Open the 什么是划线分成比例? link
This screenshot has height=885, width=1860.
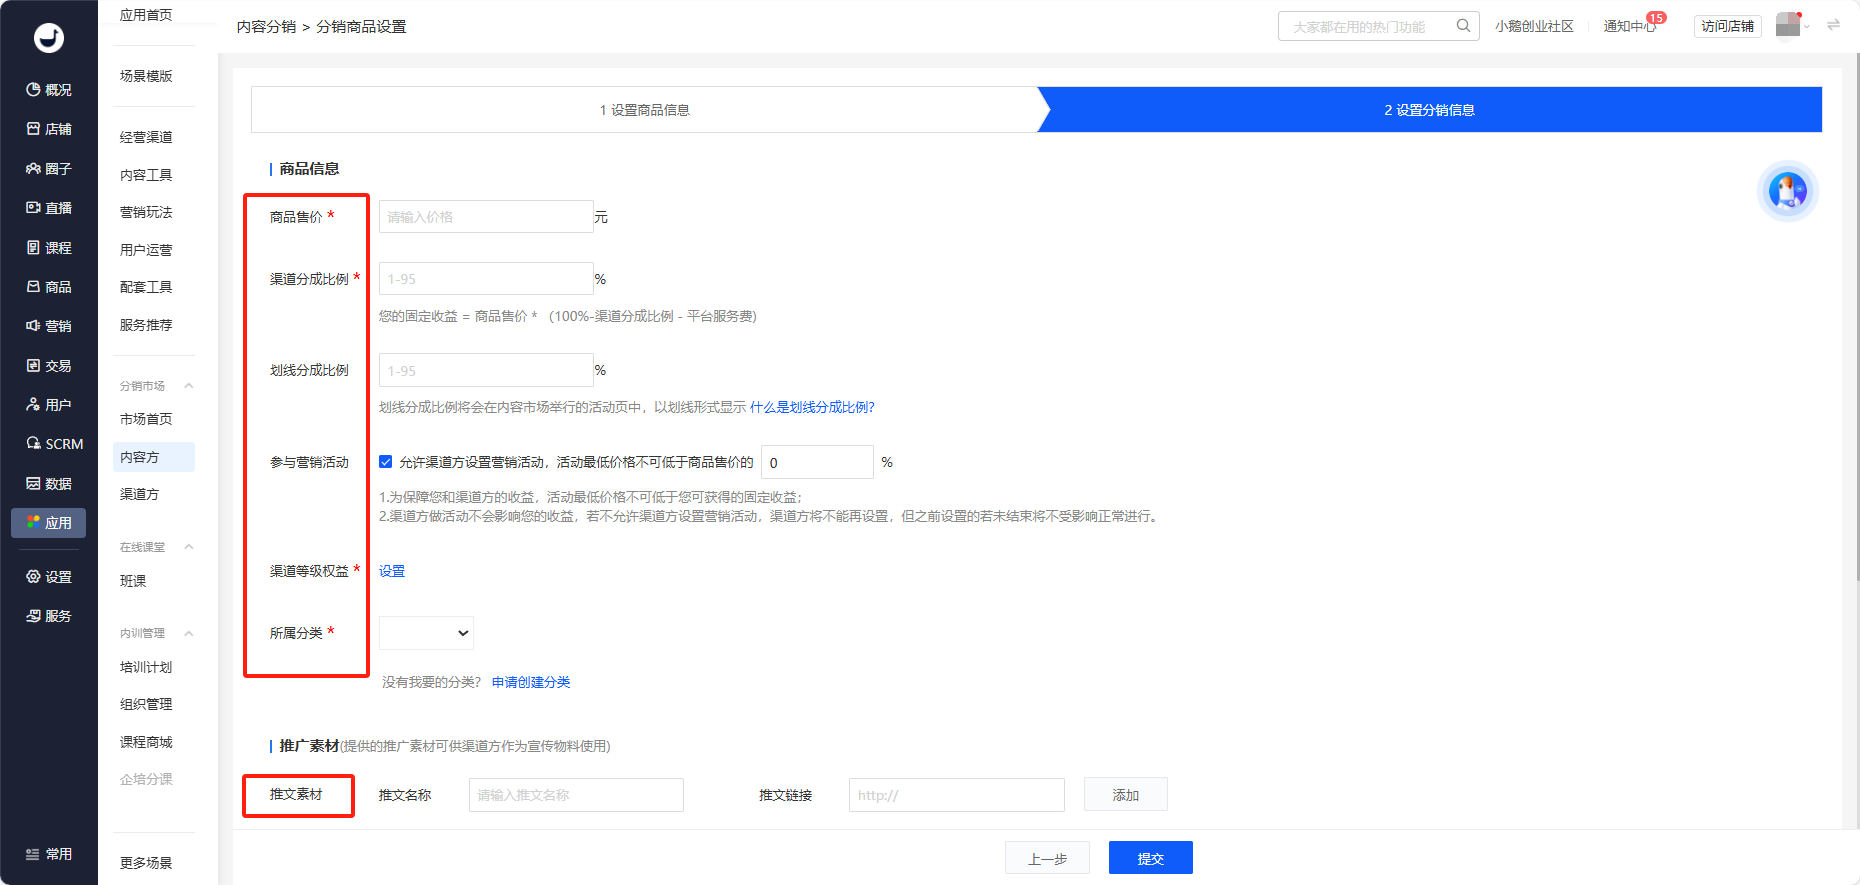pyautogui.click(x=812, y=407)
